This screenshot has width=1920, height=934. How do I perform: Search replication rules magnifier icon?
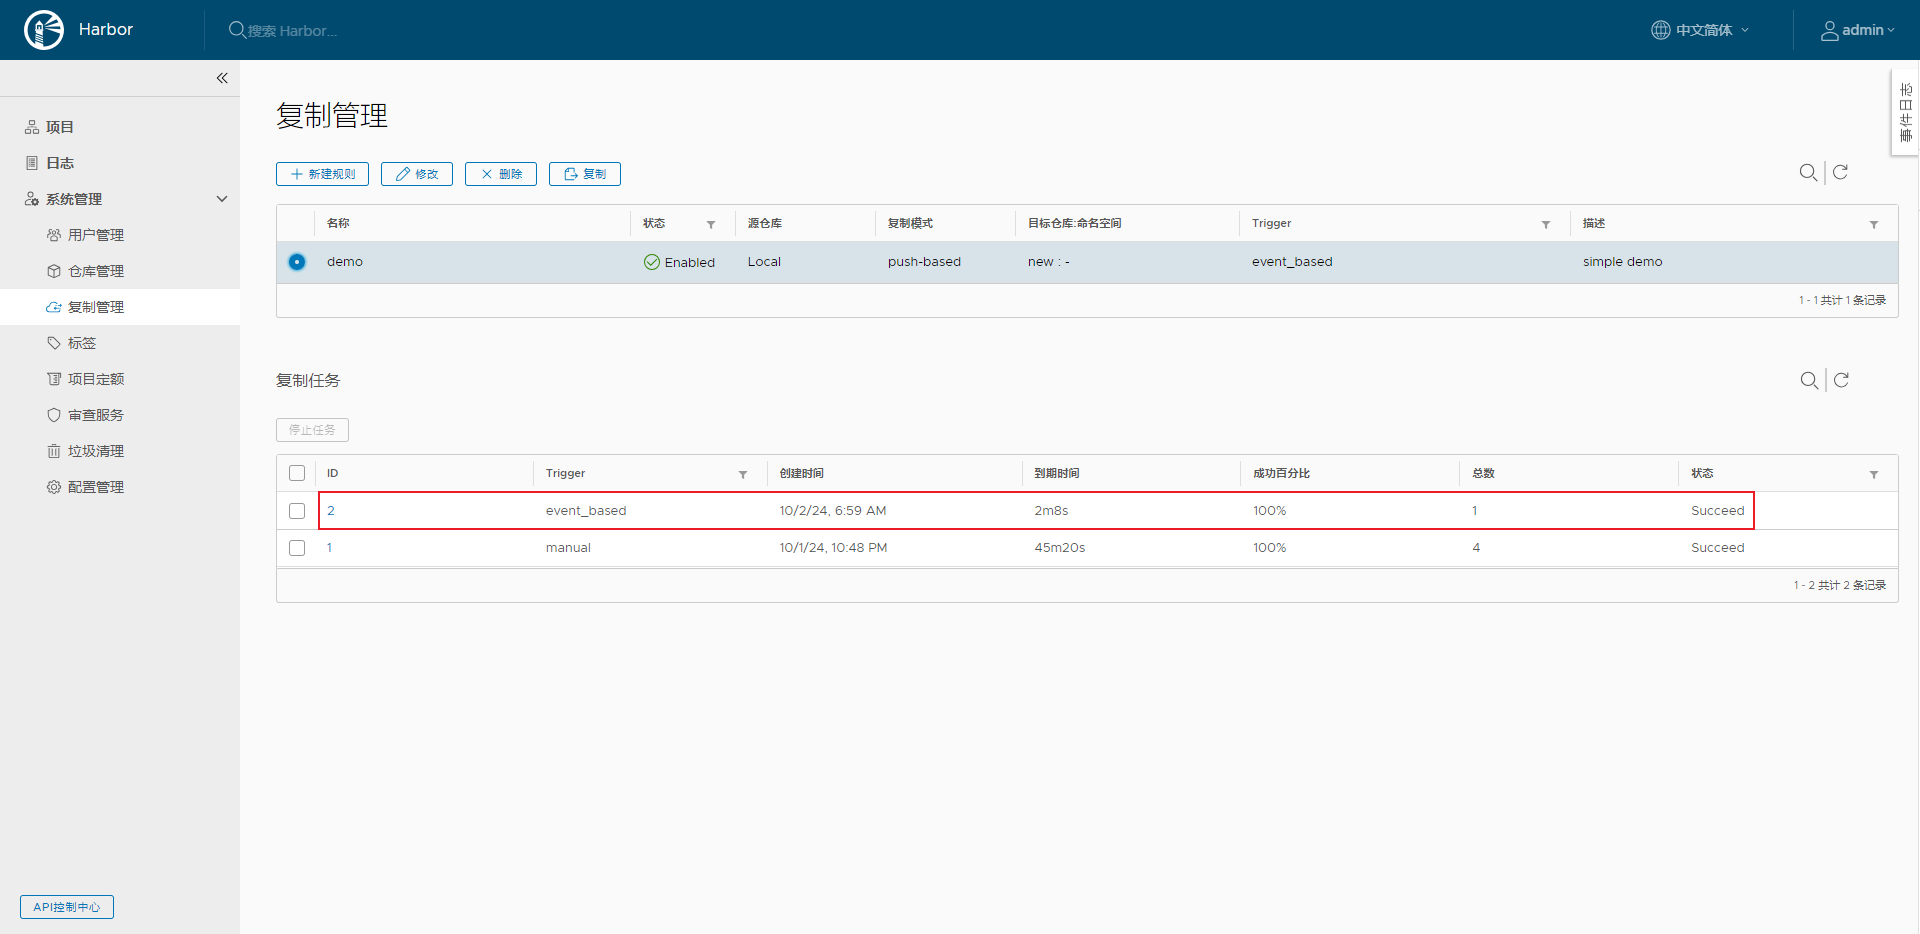point(1808,173)
